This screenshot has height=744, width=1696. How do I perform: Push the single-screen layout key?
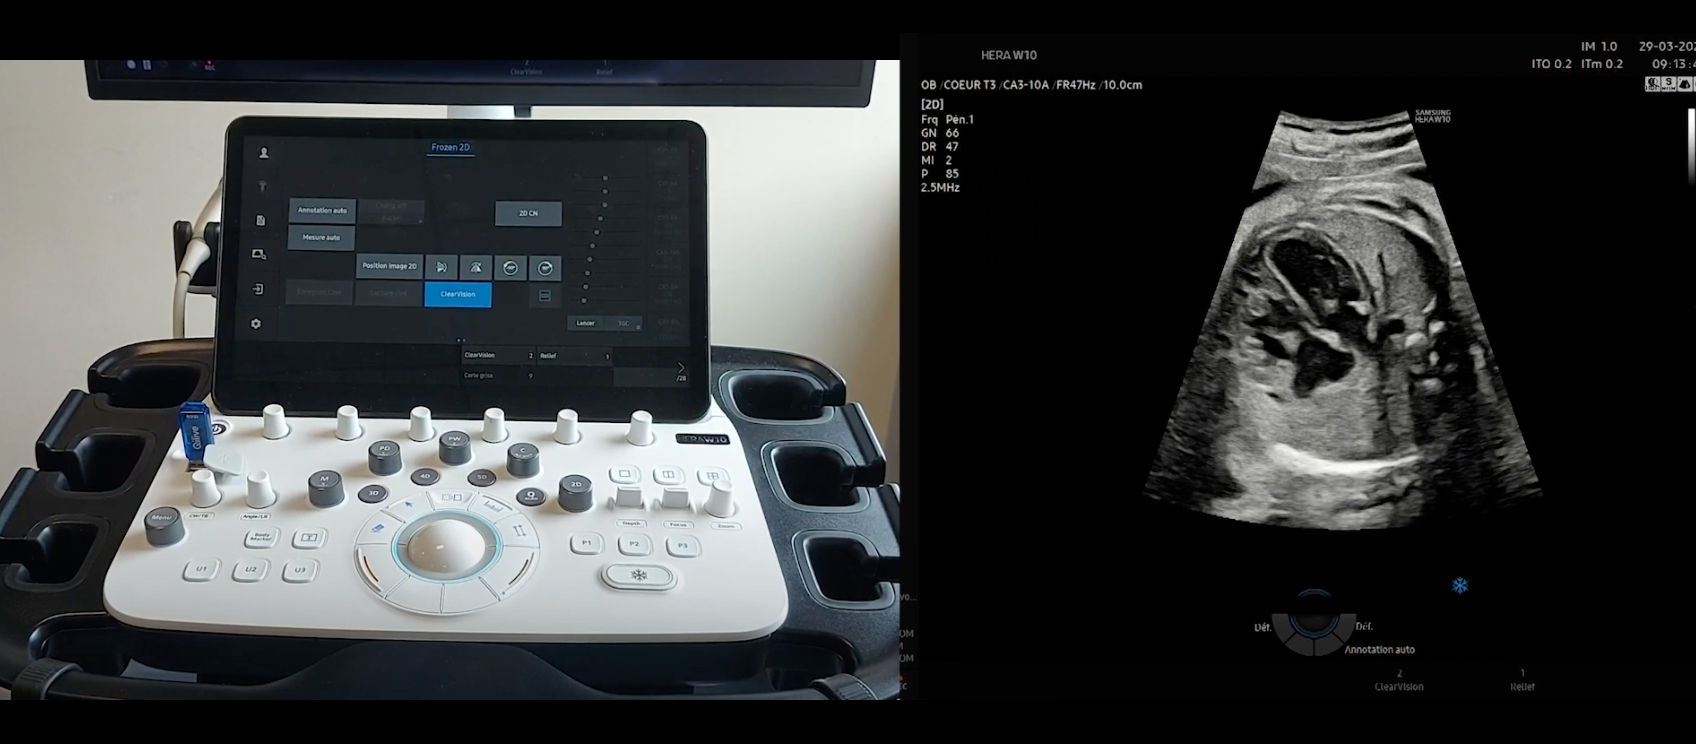point(624,474)
